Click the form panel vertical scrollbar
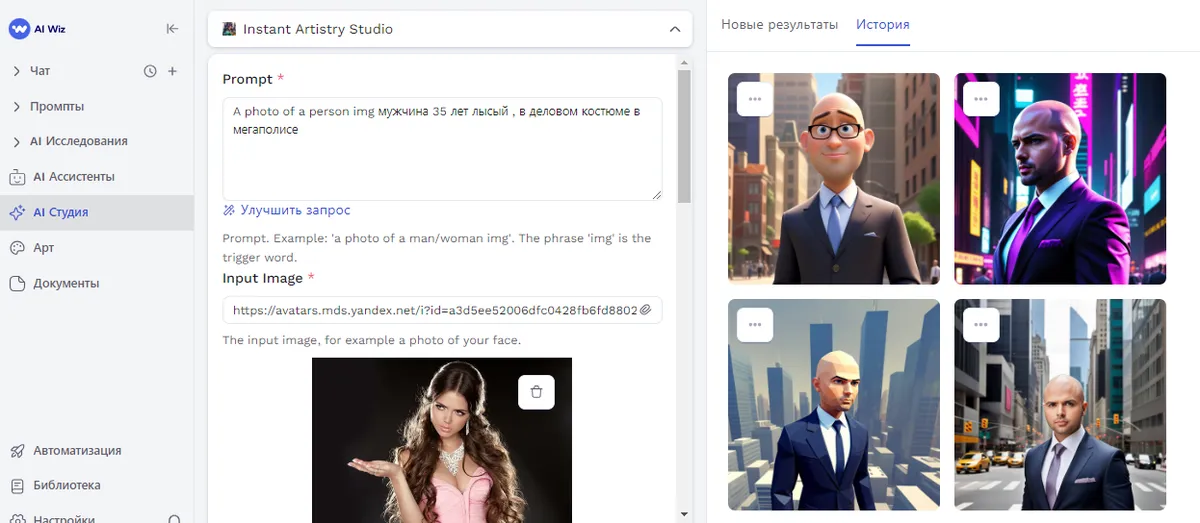The width and height of the screenshot is (1200, 523). 684,136
